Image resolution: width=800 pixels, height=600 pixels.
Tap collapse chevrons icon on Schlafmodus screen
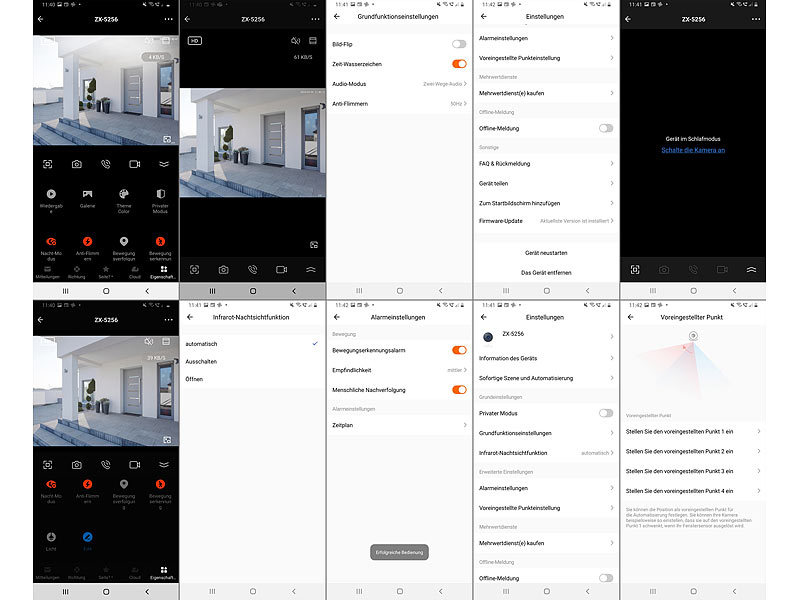(x=751, y=269)
